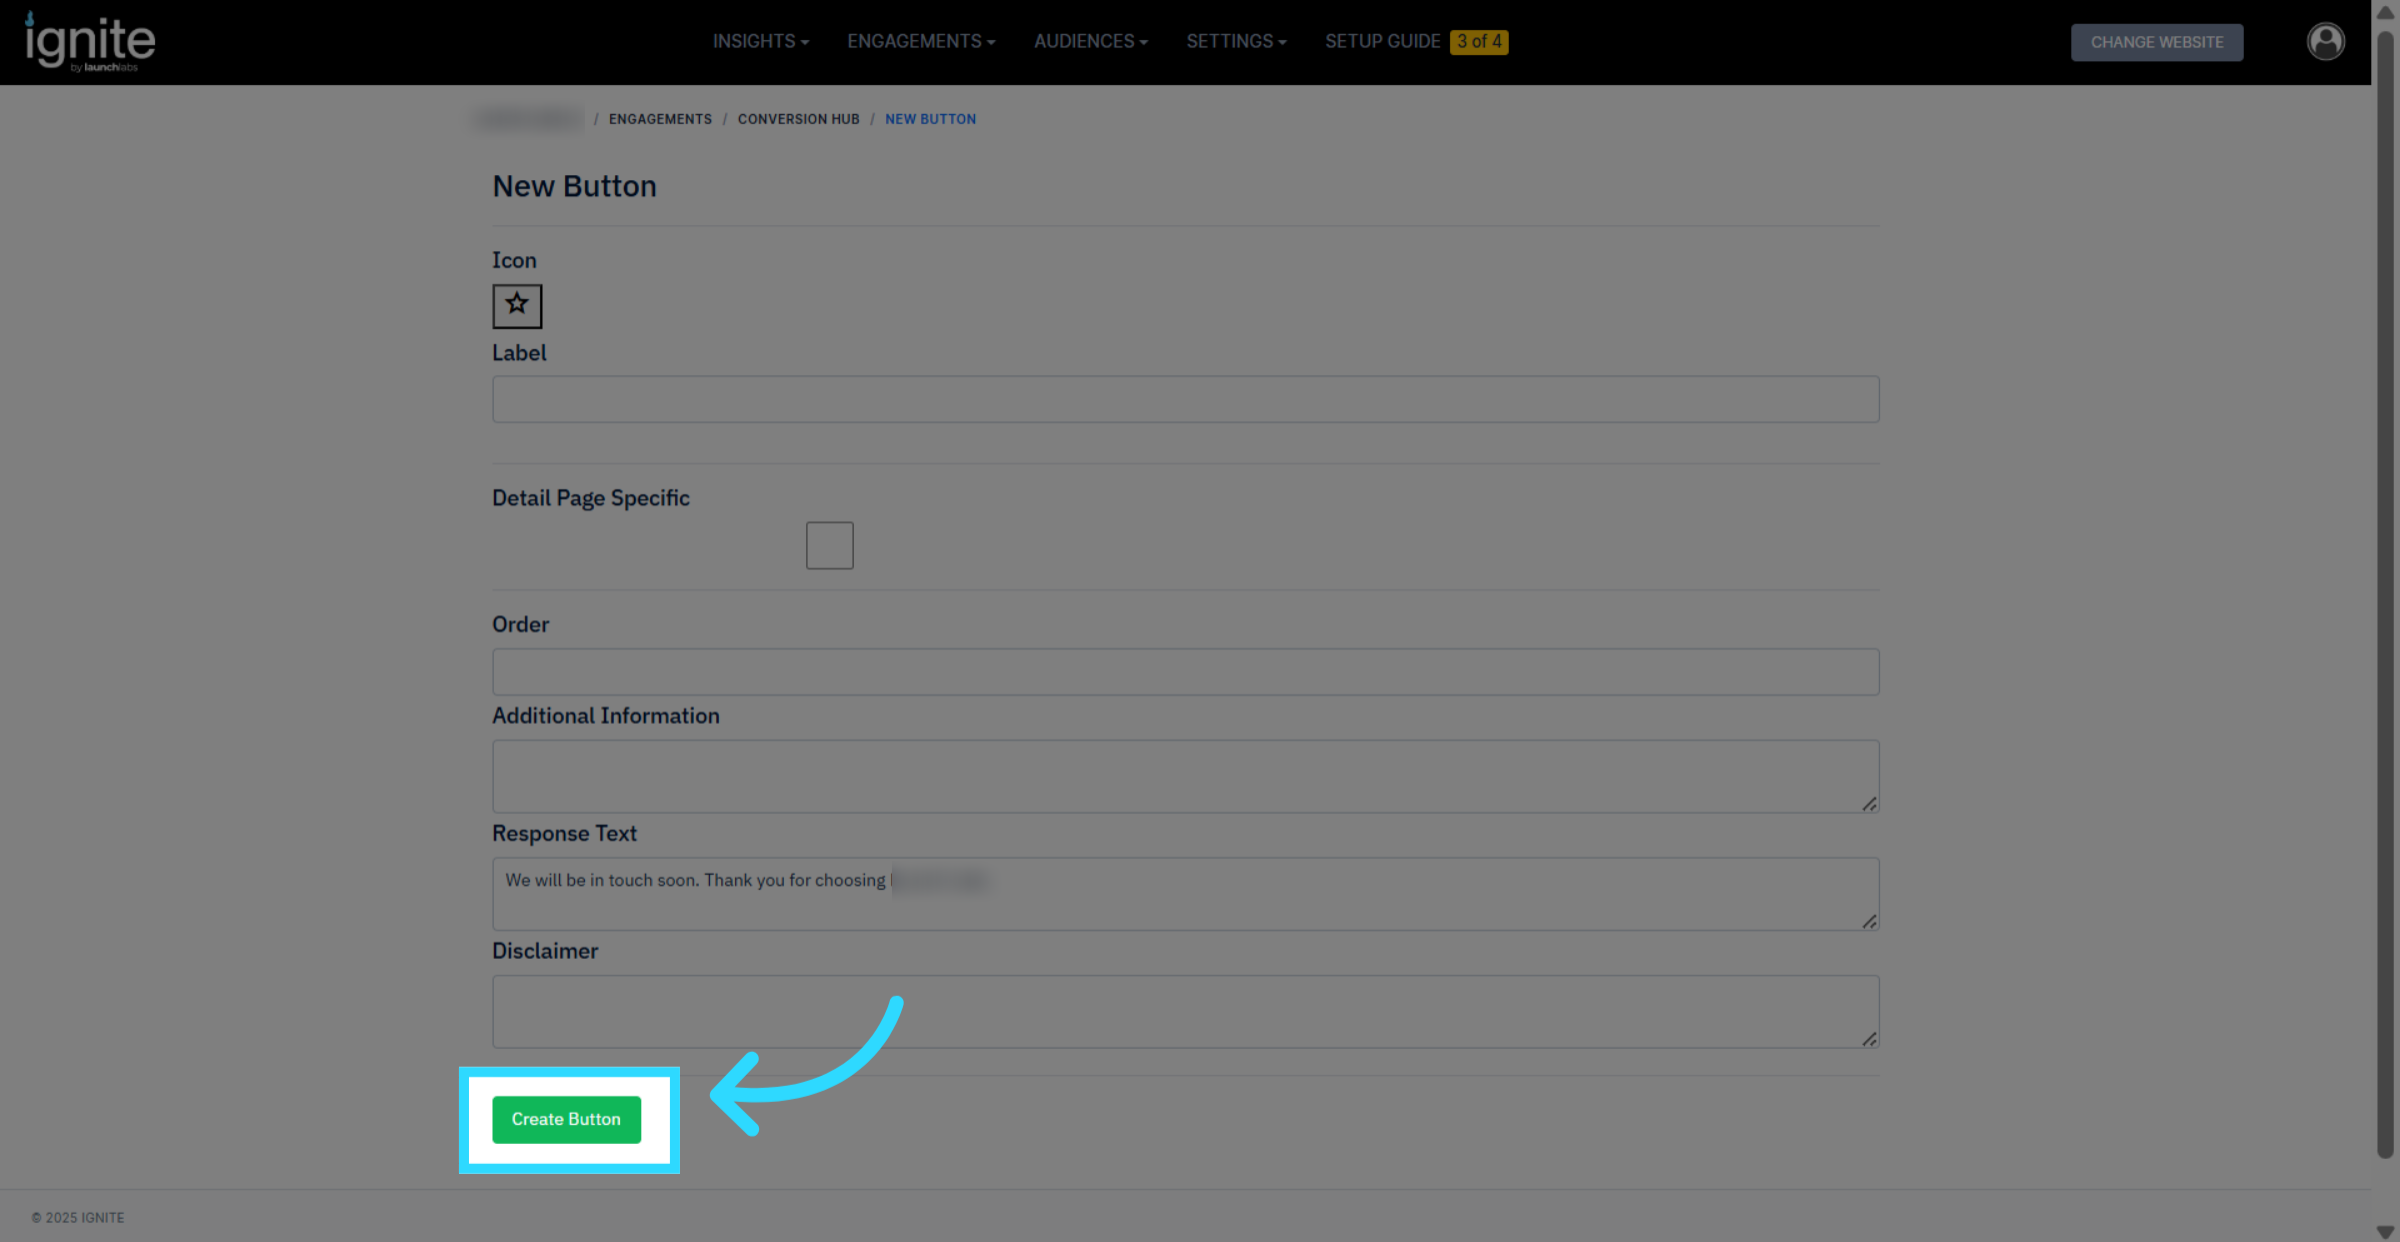This screenshot has height=1242, width=2400.
Task: Expand the Audiences dropdown menu
Action: (1090, 41)
